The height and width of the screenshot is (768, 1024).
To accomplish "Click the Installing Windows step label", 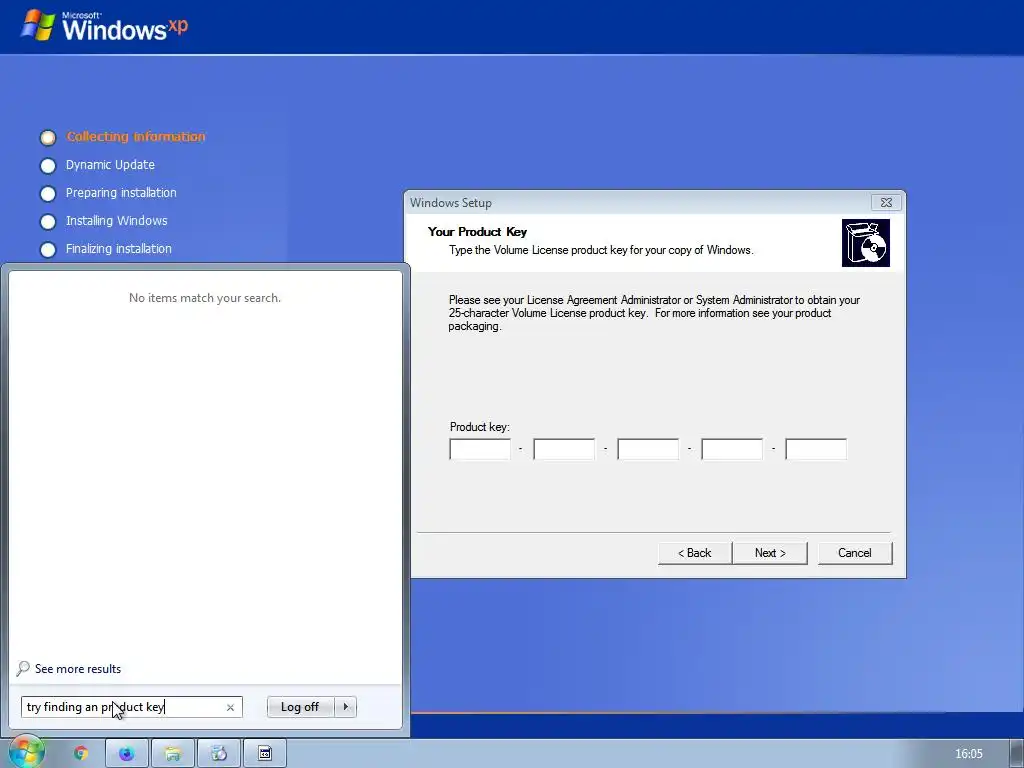I will coord(116,221).
